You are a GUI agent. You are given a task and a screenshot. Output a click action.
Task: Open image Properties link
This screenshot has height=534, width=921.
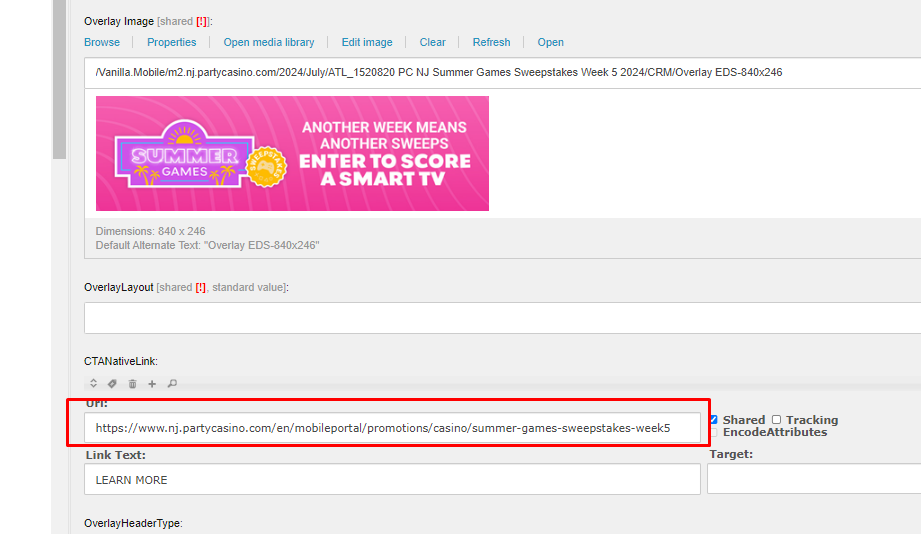pos(172,42)
